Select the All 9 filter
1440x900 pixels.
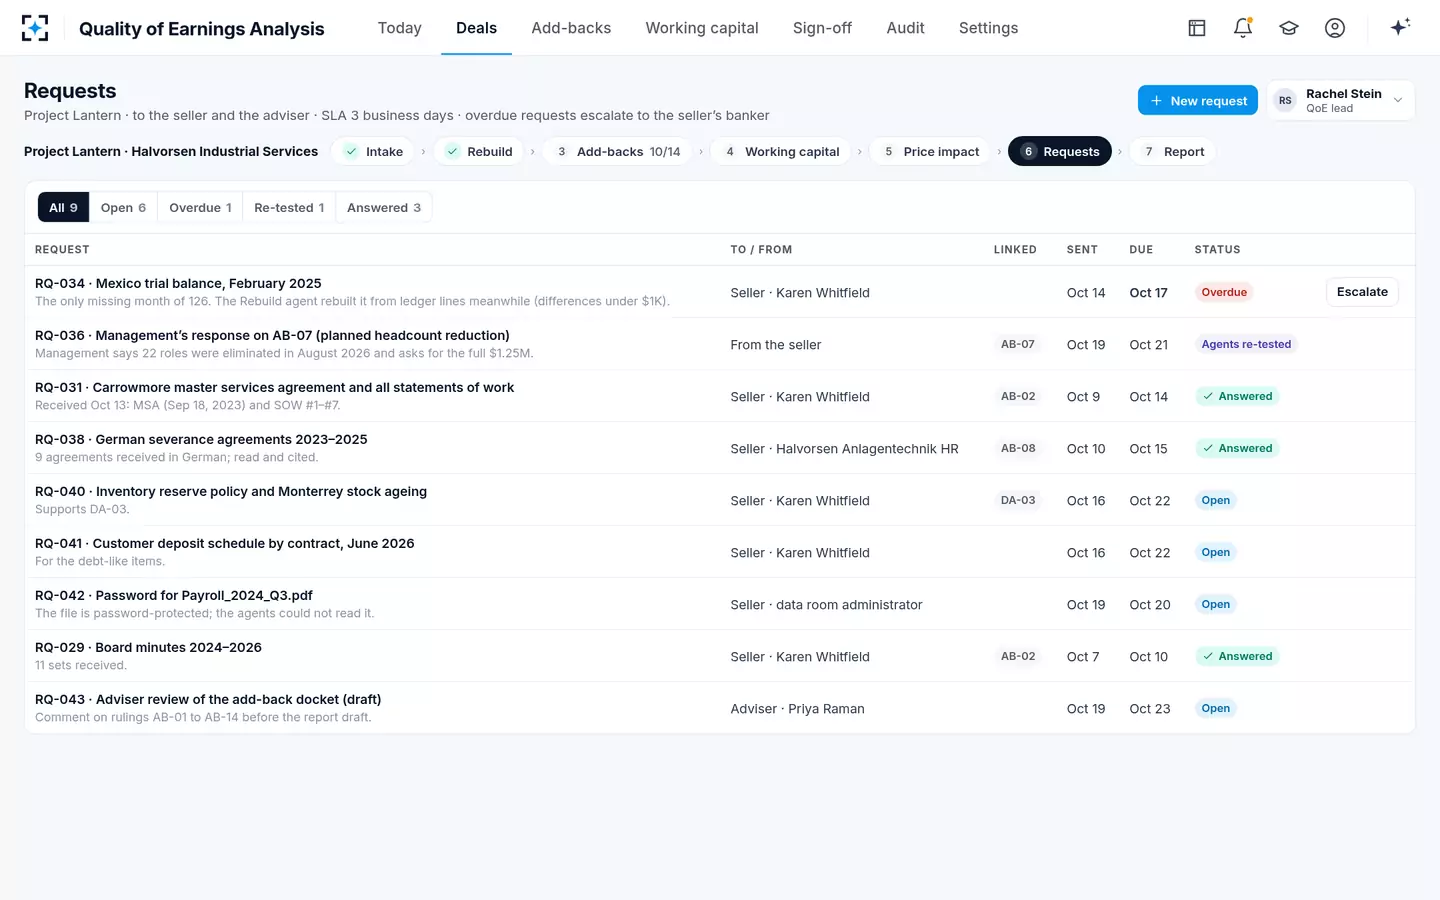(x=63, y=207)
